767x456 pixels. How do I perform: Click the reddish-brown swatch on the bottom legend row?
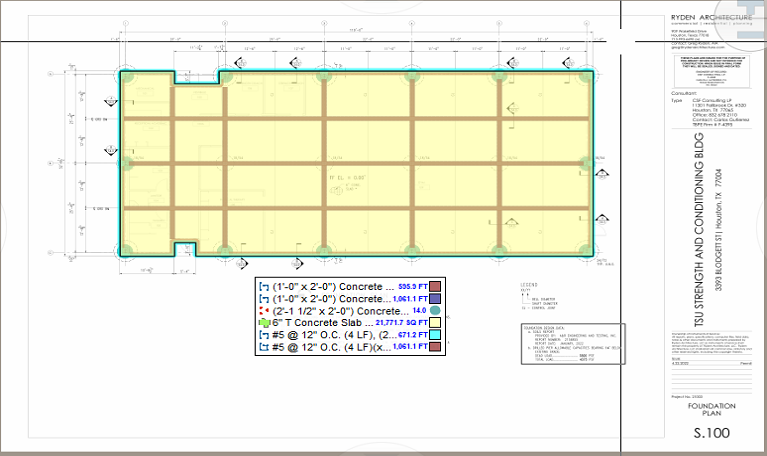(435, 346)
